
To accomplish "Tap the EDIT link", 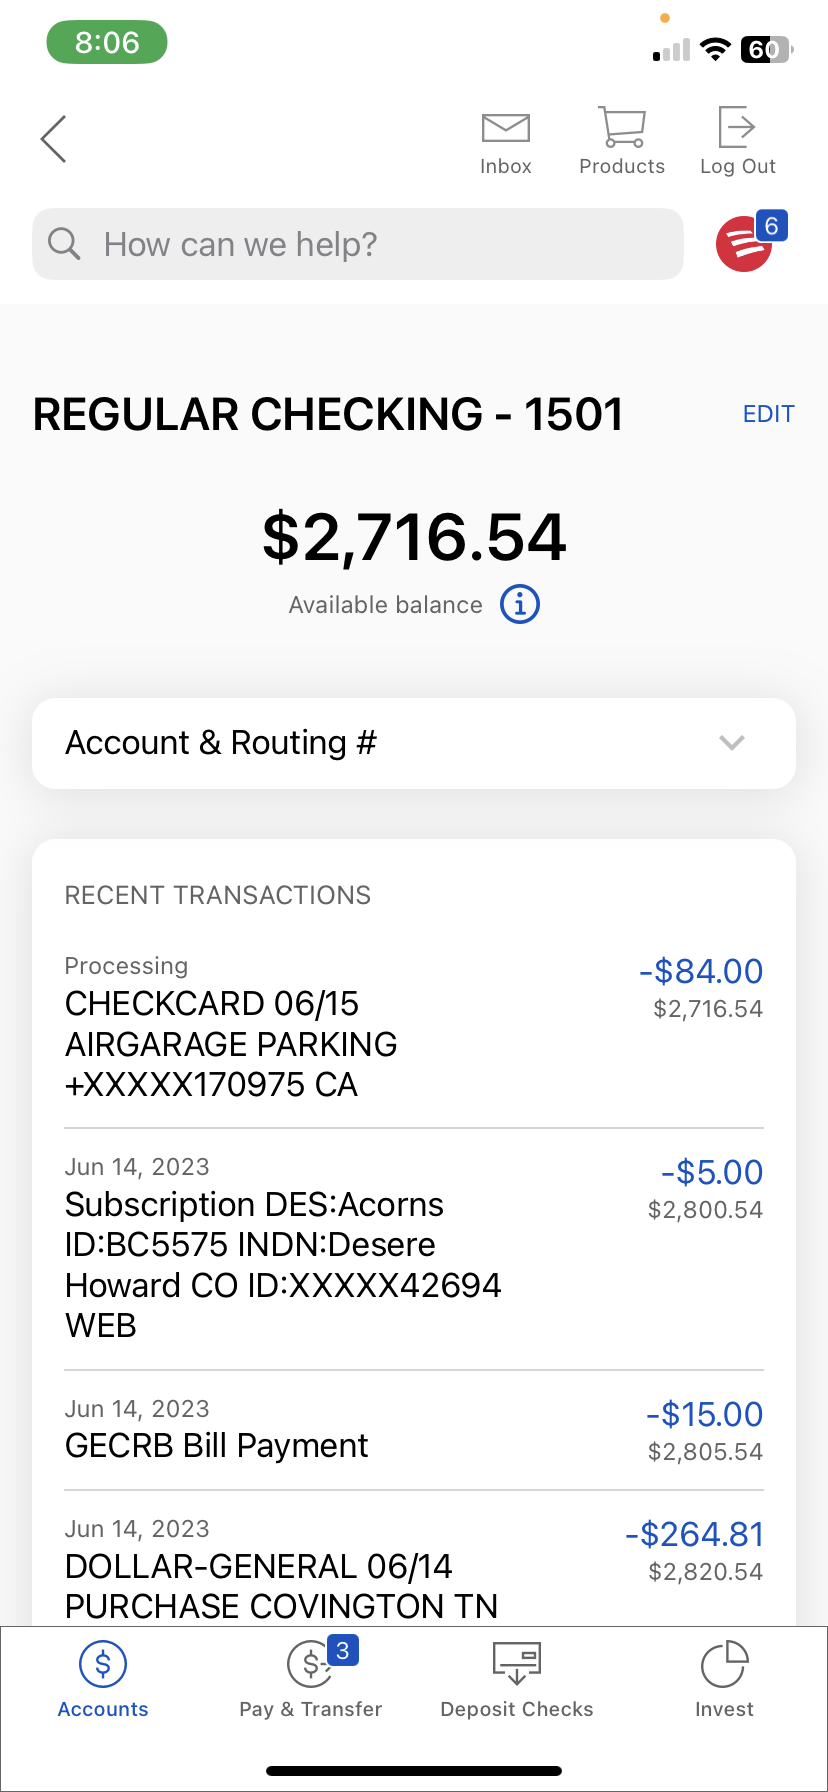I will (x=768, y=414).
